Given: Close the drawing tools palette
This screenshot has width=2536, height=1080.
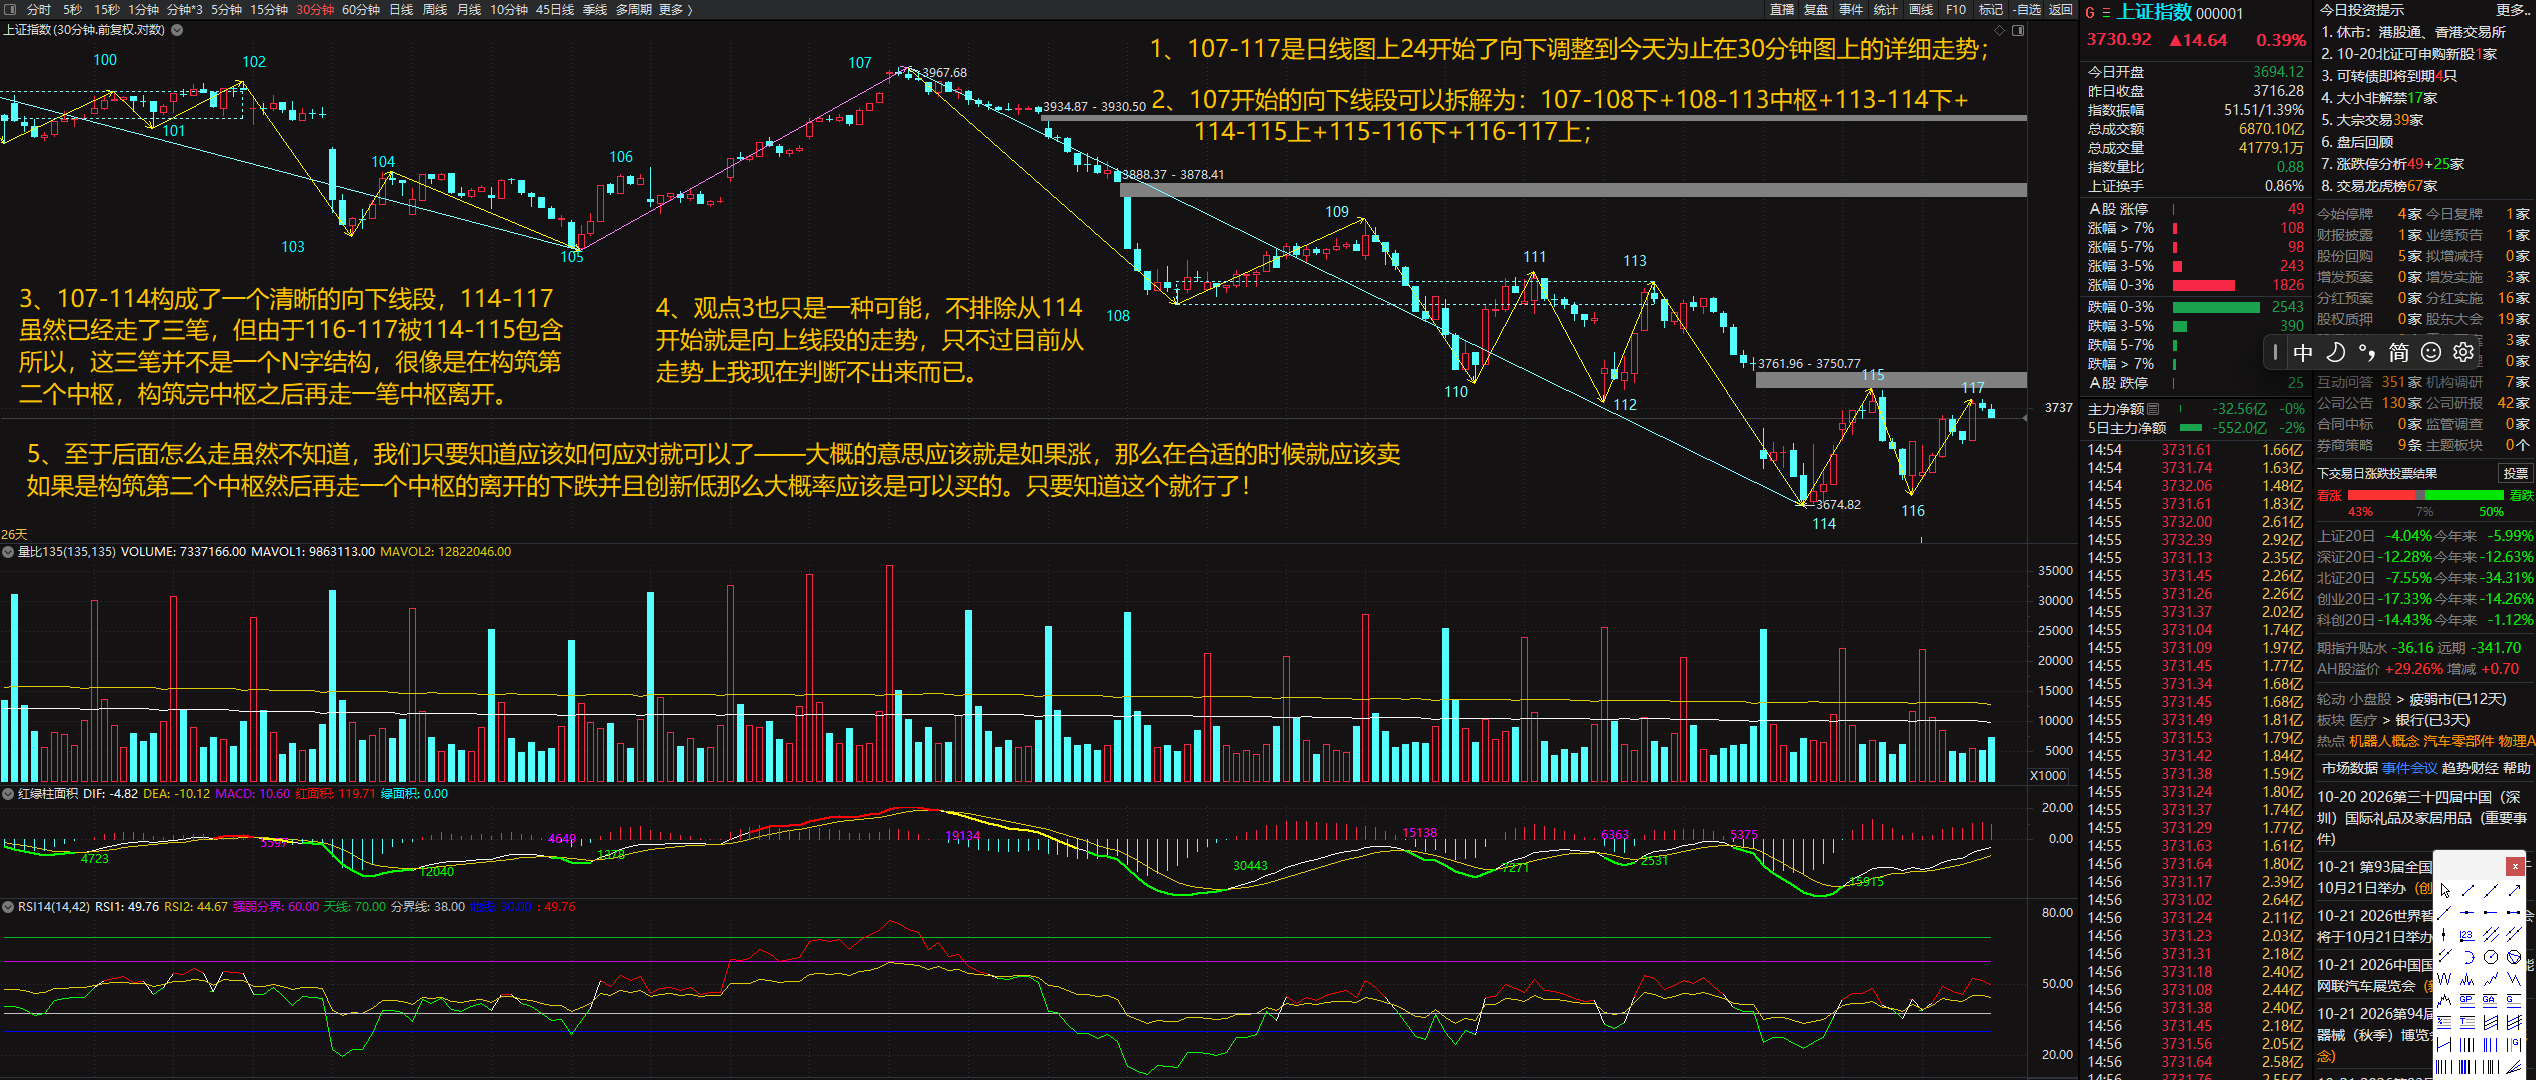Looking at the screenshot, I should 2515,866.
